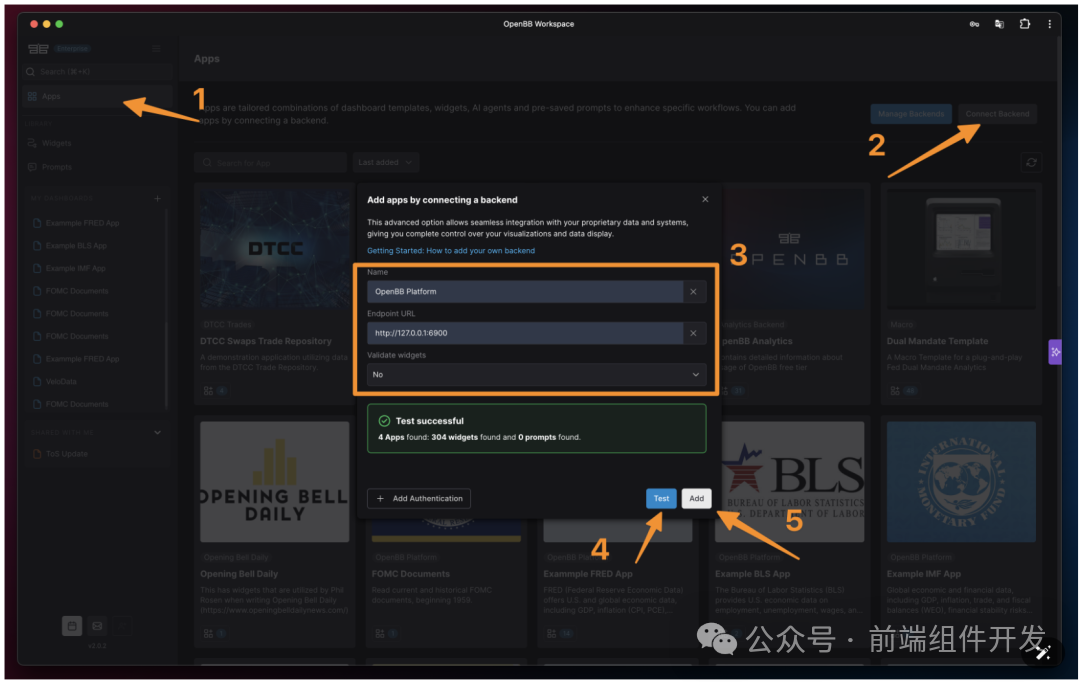Close the Add apps dialog

[x=705, y=199]
